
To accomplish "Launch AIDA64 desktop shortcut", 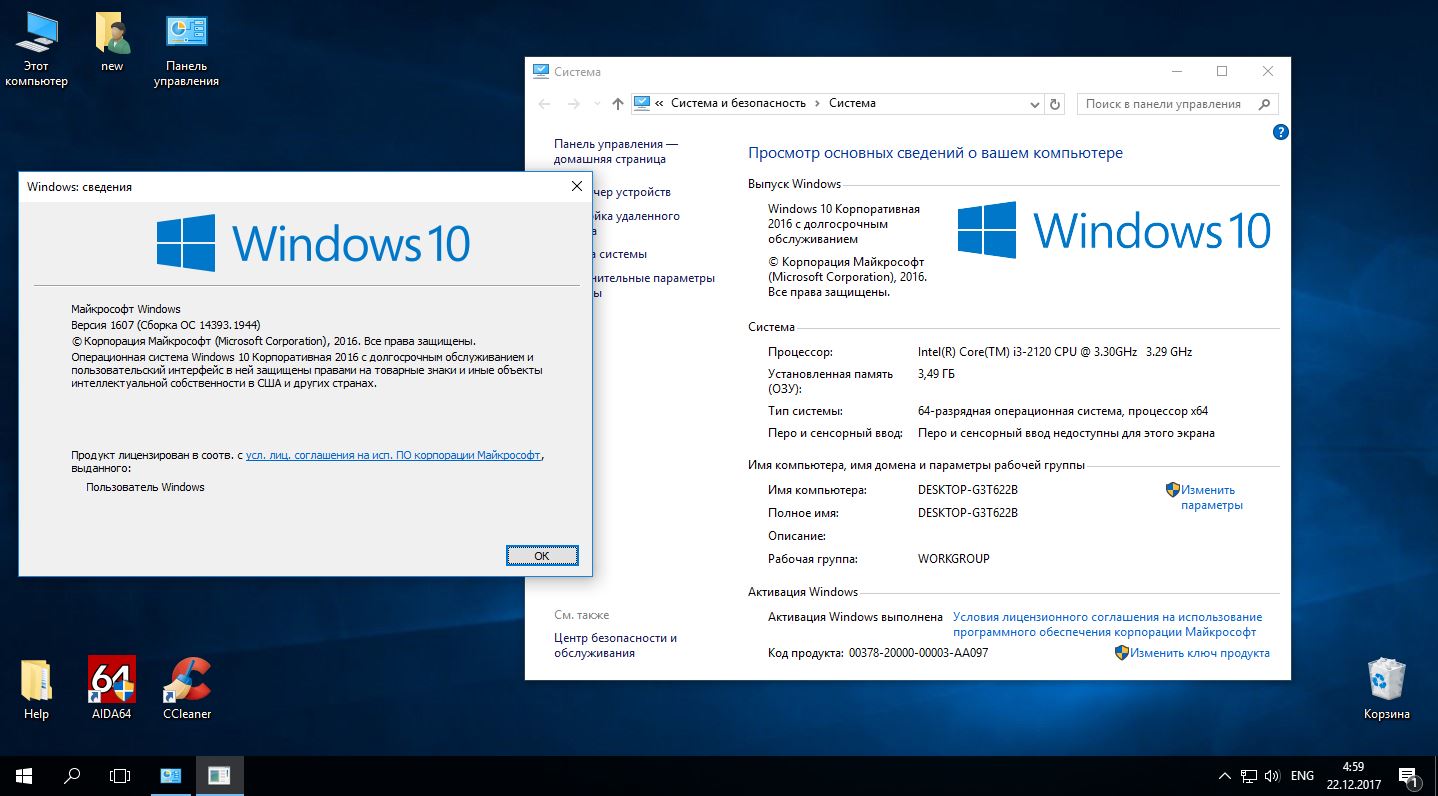I will coord(112,689).
